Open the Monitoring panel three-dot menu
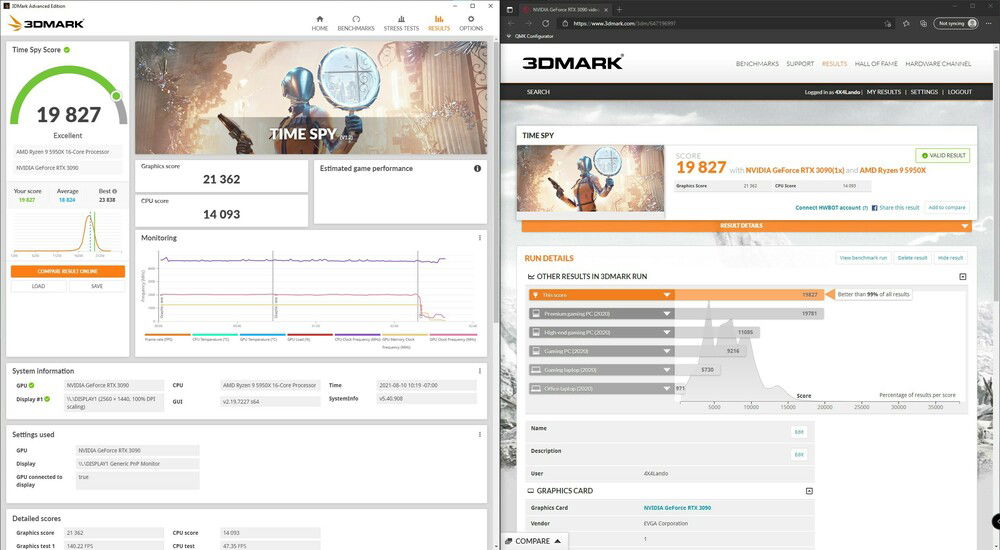This screenshot has height=550, width=1000. point(480,238)
